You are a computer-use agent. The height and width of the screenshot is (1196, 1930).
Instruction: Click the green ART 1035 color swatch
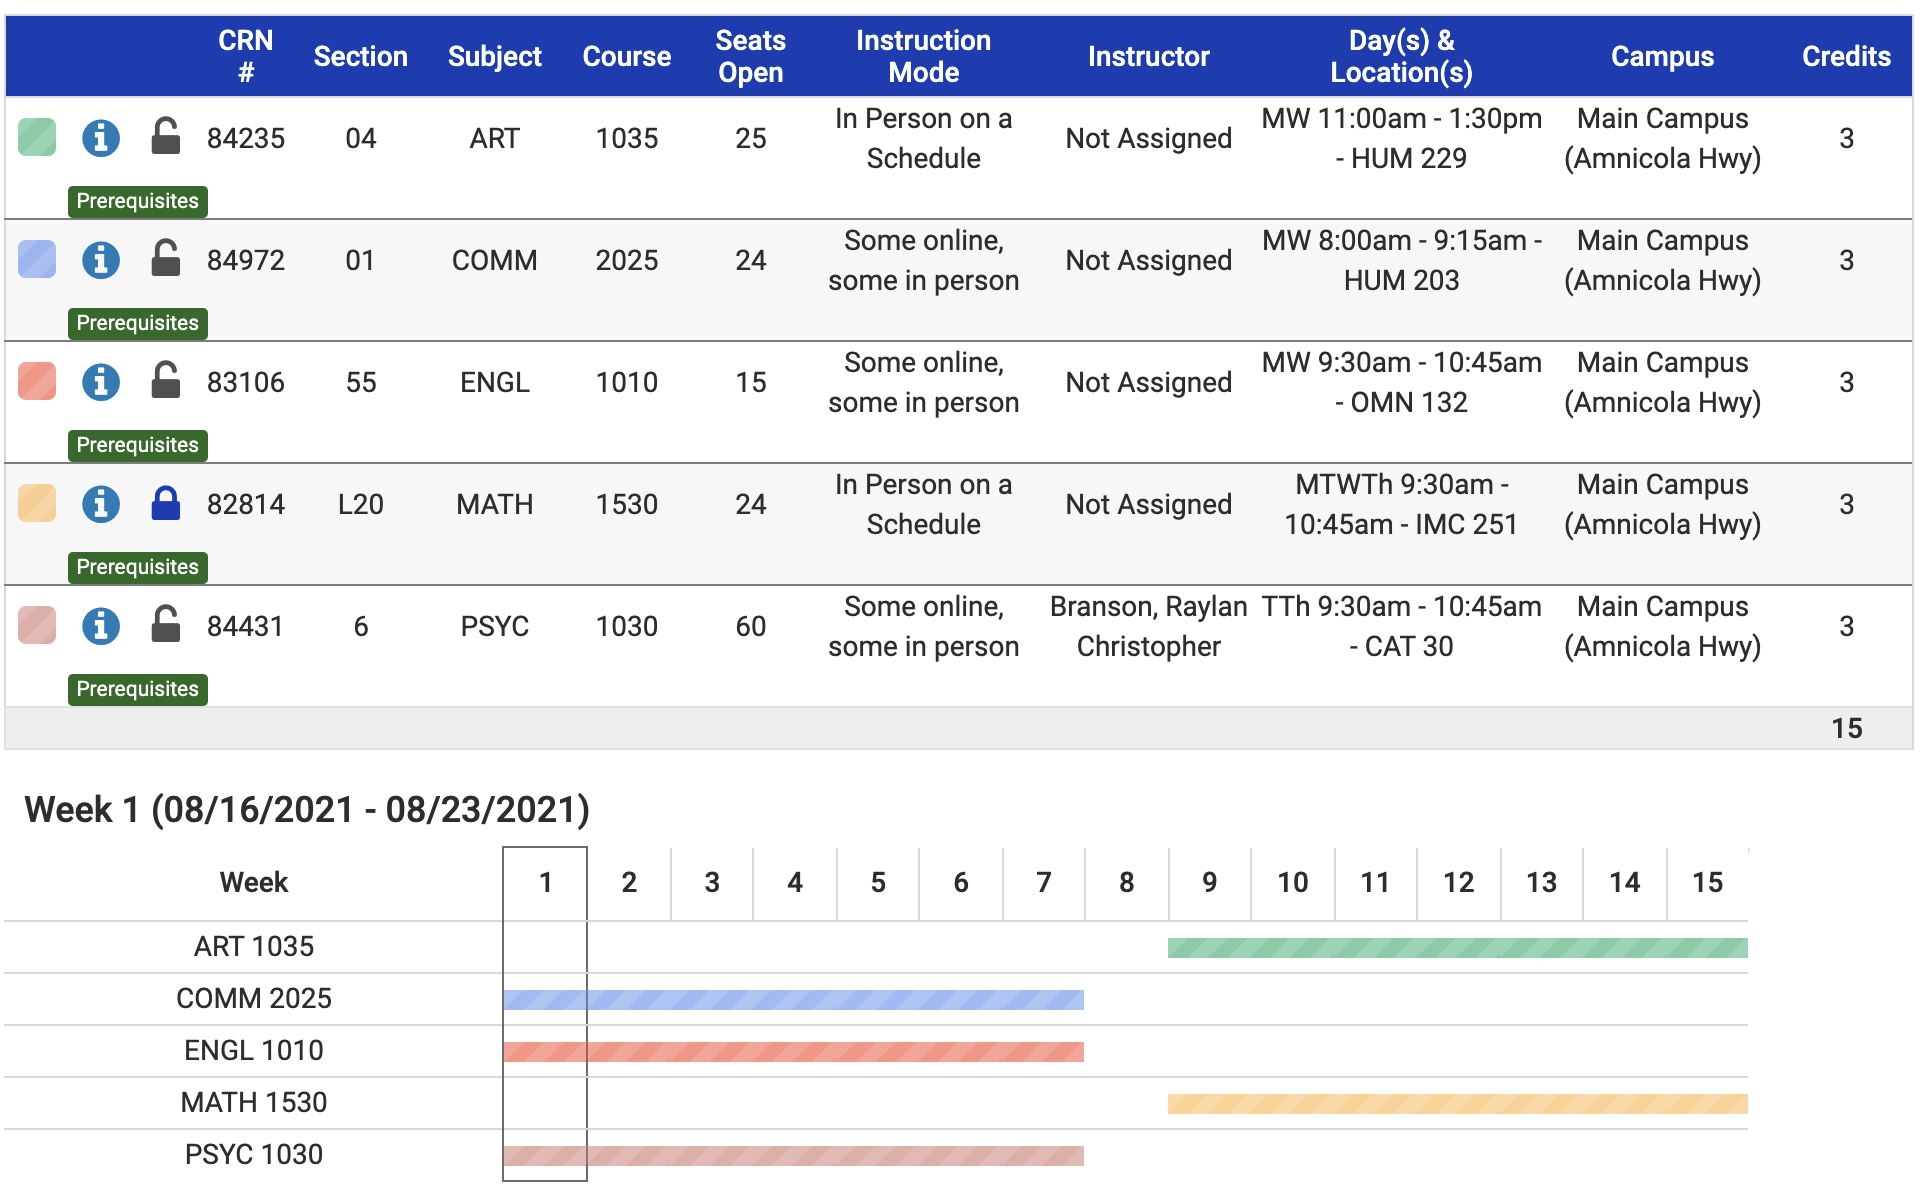pos(37,137)
